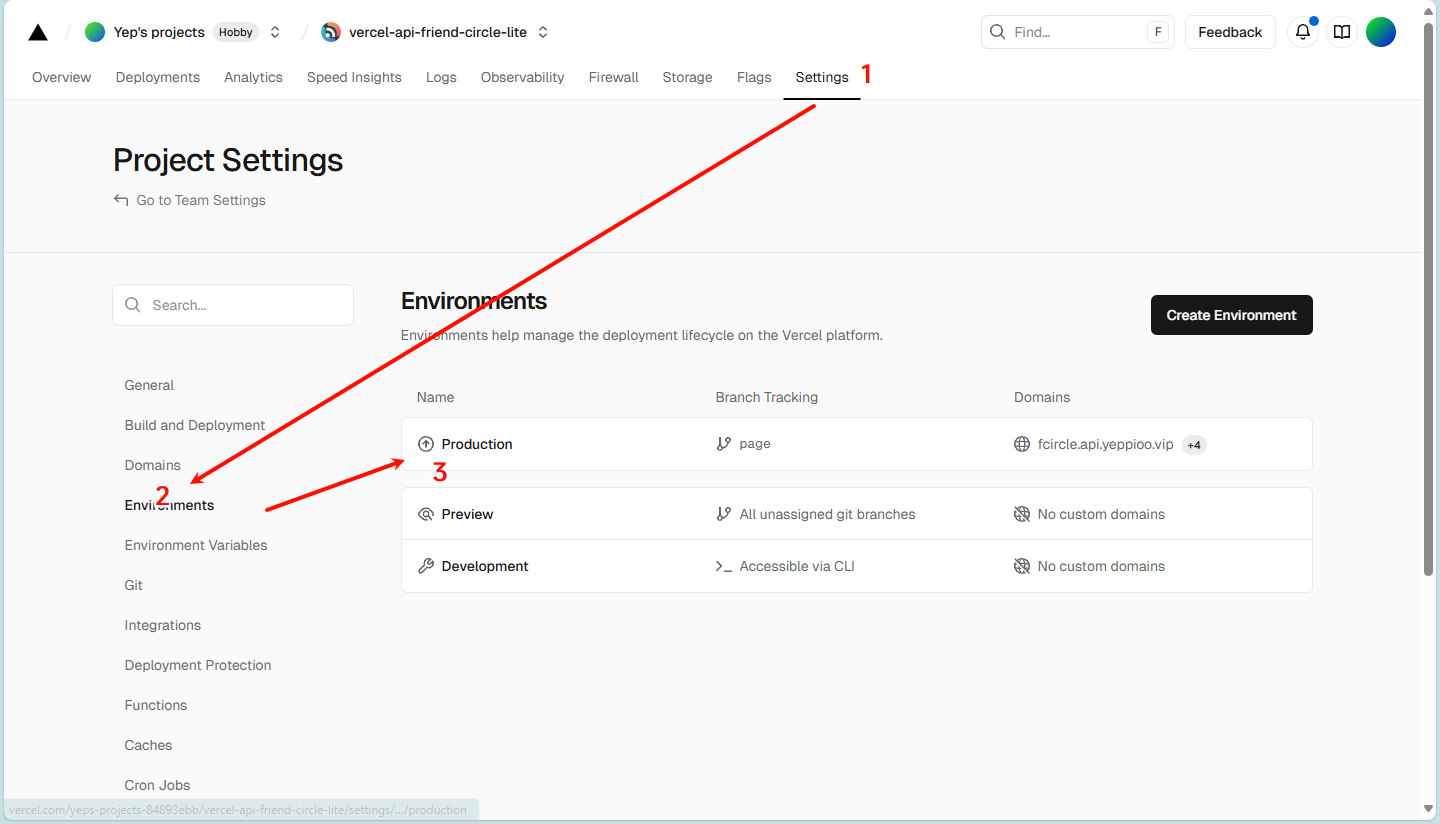Click the Yep's projects team avatar

point(95,32)
